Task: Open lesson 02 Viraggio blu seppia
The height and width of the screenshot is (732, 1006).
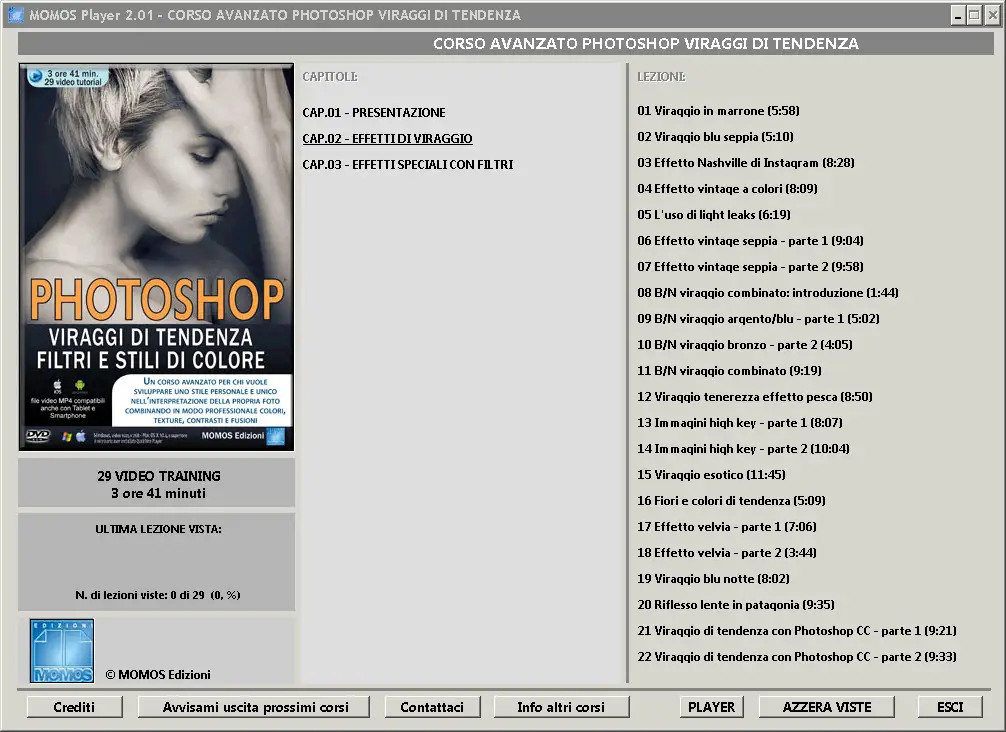Action: (715, 137)
